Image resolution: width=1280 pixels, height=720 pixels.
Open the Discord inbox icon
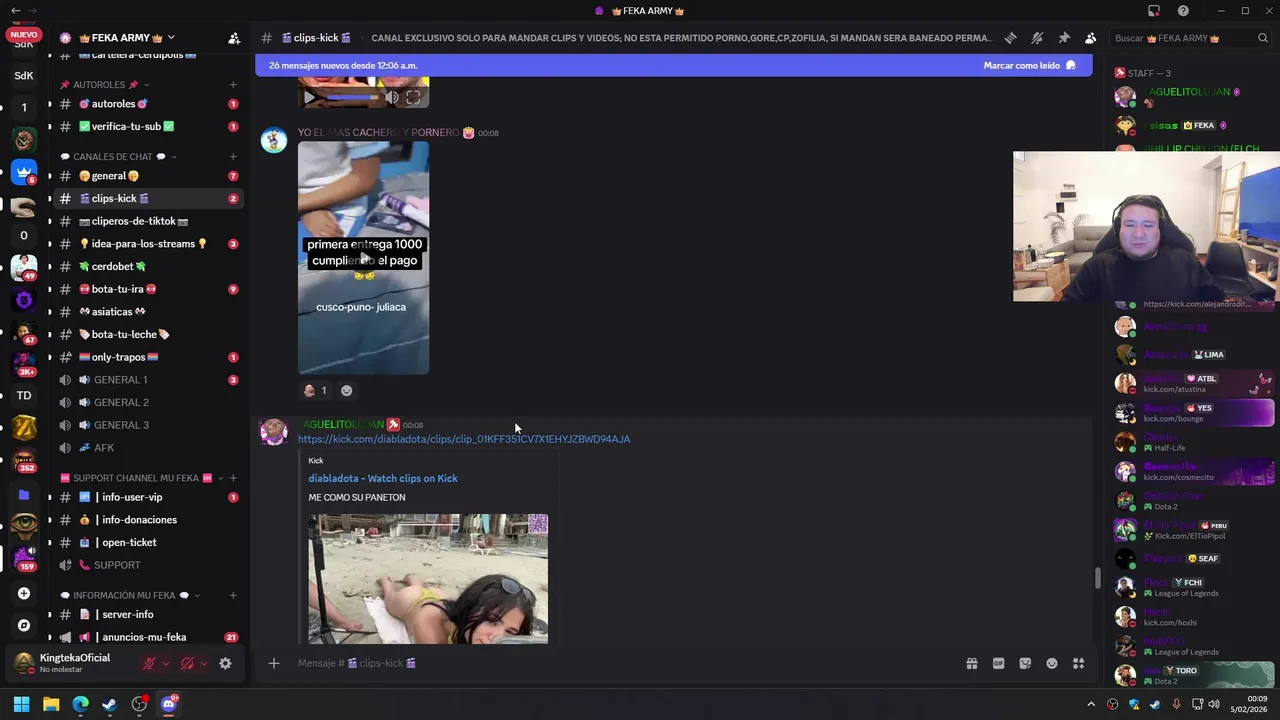1154,11
